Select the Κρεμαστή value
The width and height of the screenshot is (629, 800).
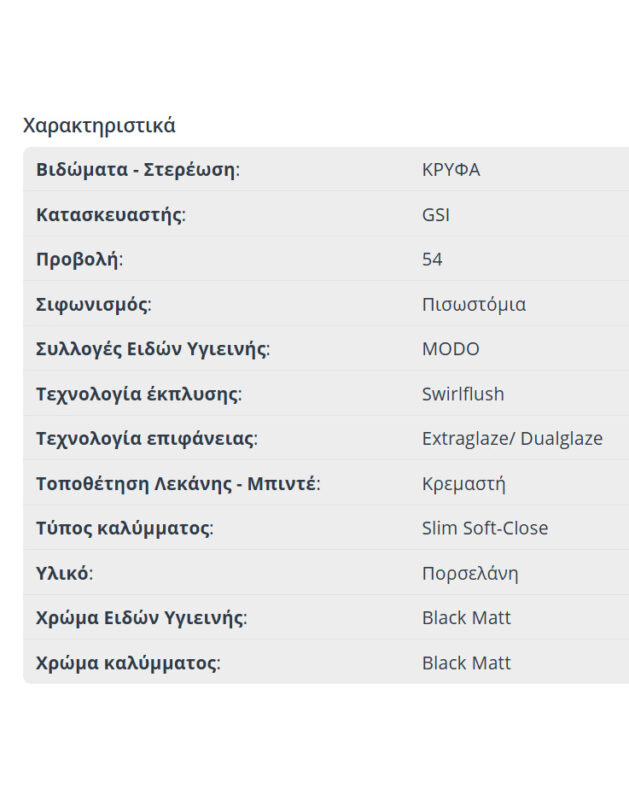(464, 484)
